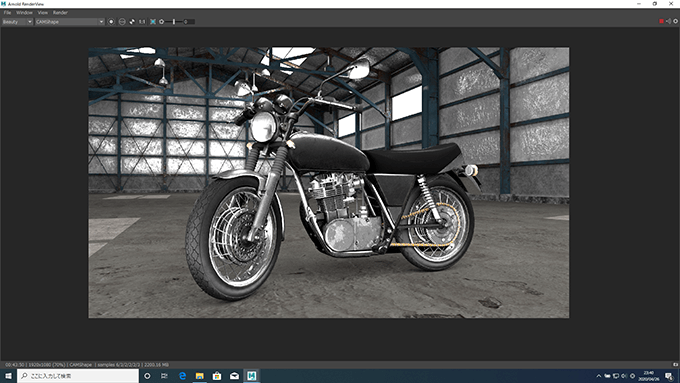Expand the CAMShape camera dropdown
The width and height of the screenshot is (680, 383).
70,22
